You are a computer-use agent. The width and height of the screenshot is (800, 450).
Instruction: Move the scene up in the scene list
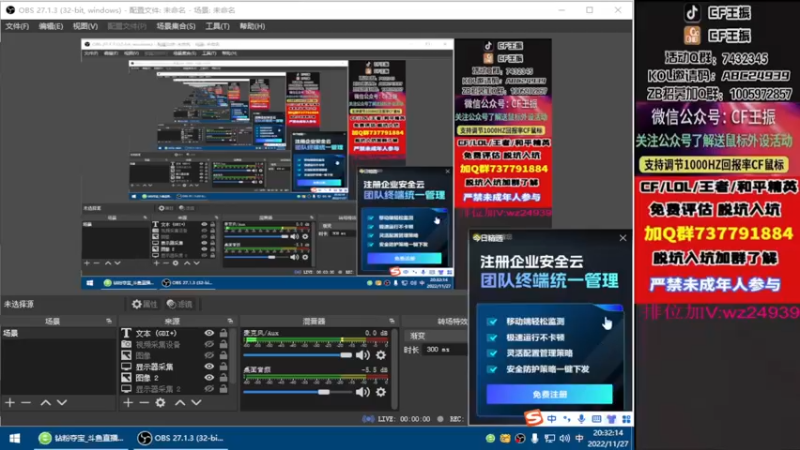pyautogui.click(x=45, y=403)
